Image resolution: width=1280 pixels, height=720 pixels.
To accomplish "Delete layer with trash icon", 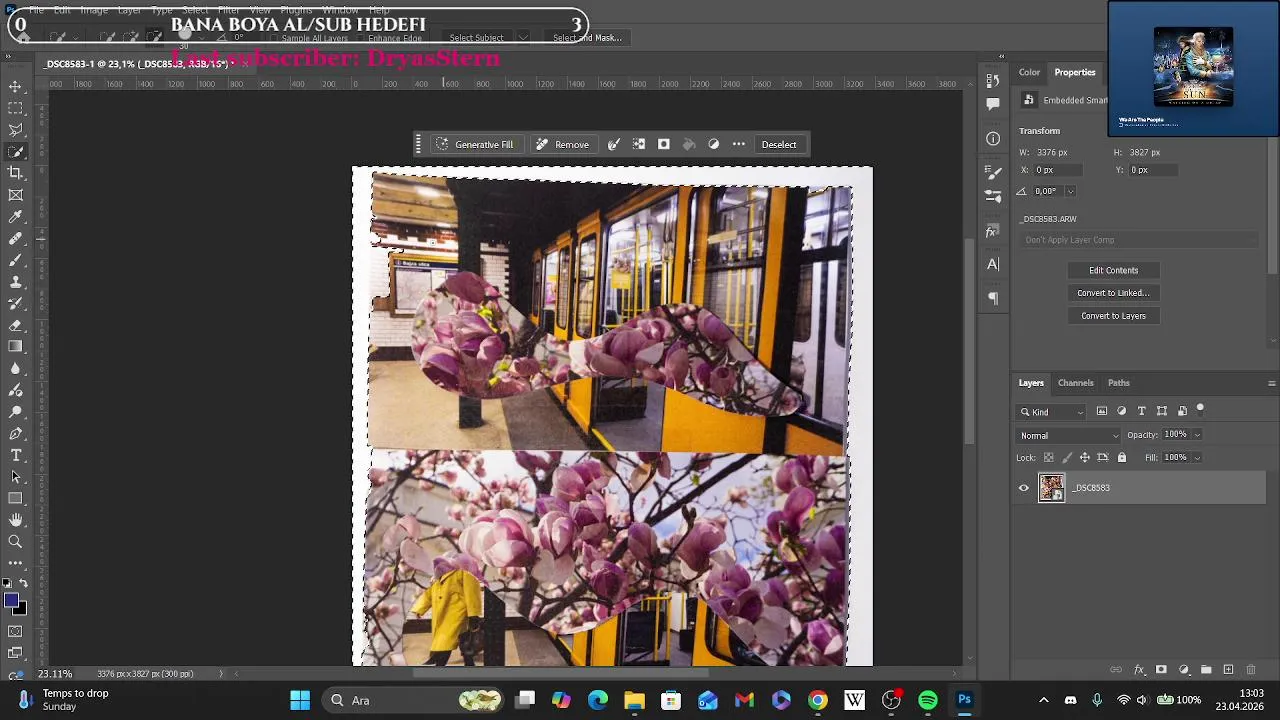I will pos(1252,670).
